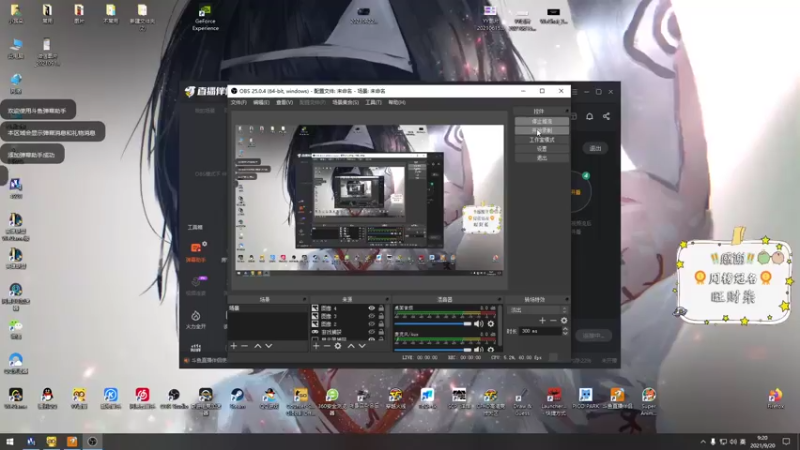
Task: Decrease transition duration with down arrow
Action: (565, 333)
